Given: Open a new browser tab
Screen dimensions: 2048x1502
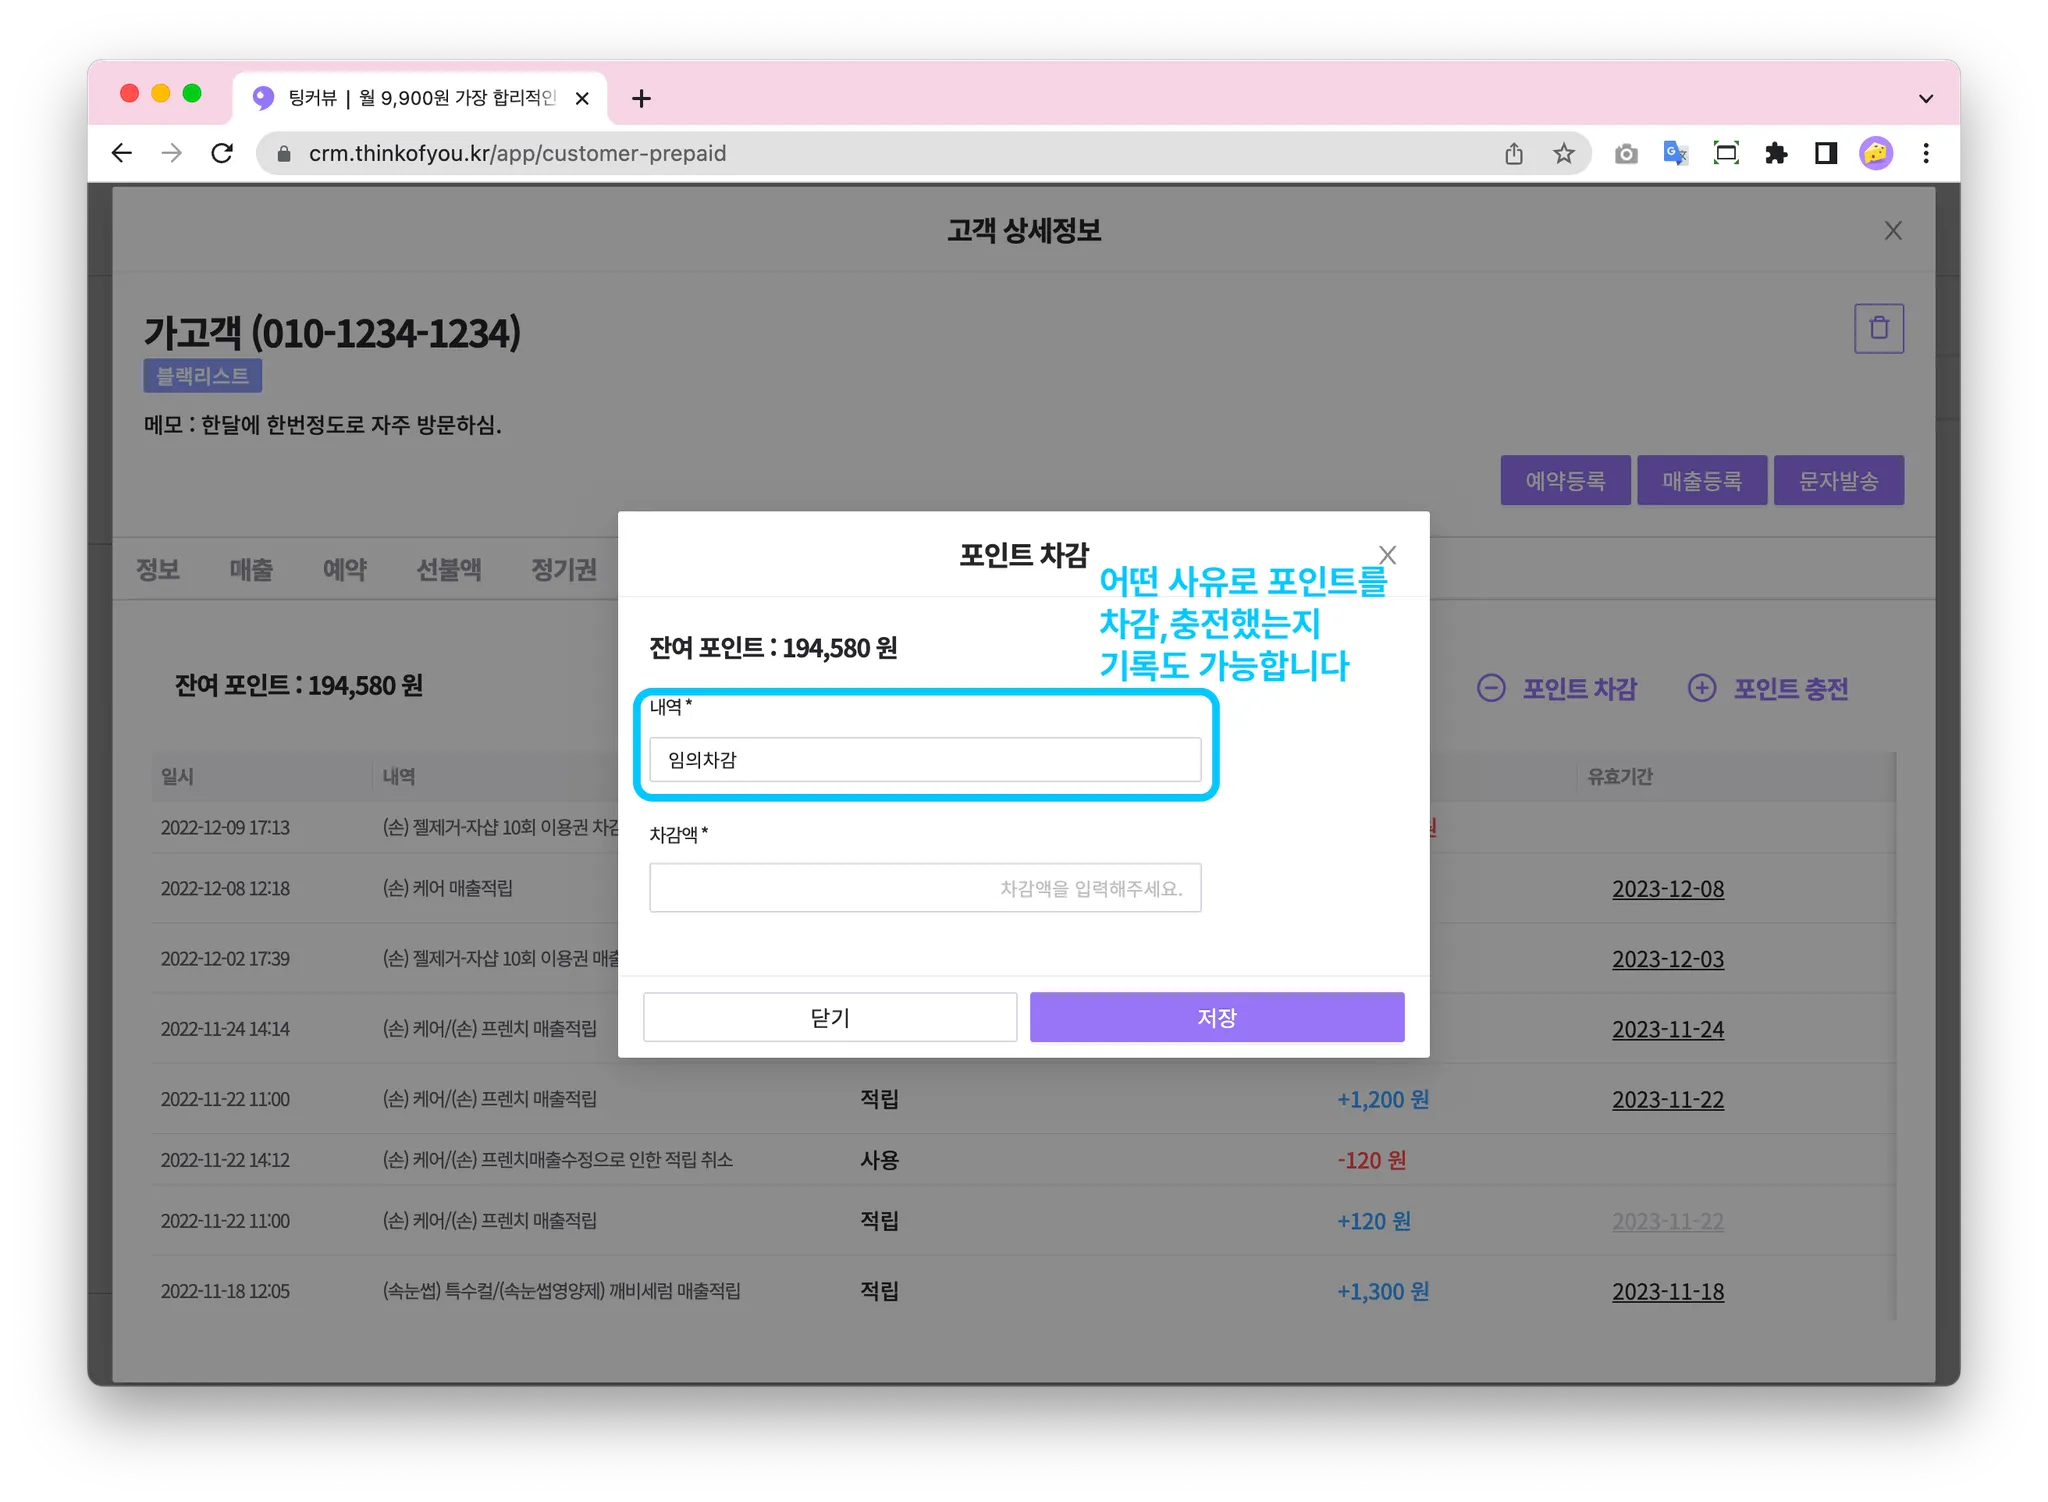Looking at the screenshot, I should (641, 98).
